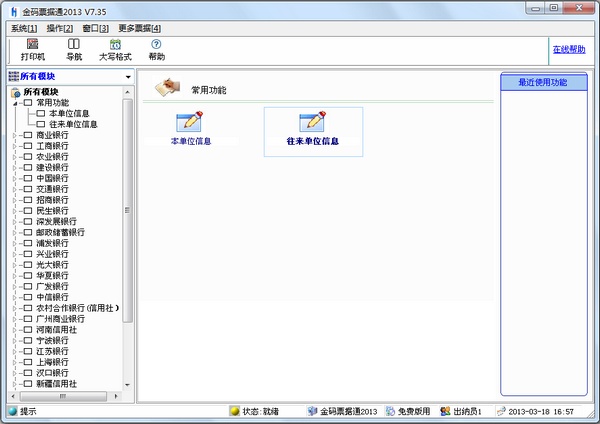Select 中国银行 in the module tree
Viewport: 600px width, 424px height.
coord(52,178)
